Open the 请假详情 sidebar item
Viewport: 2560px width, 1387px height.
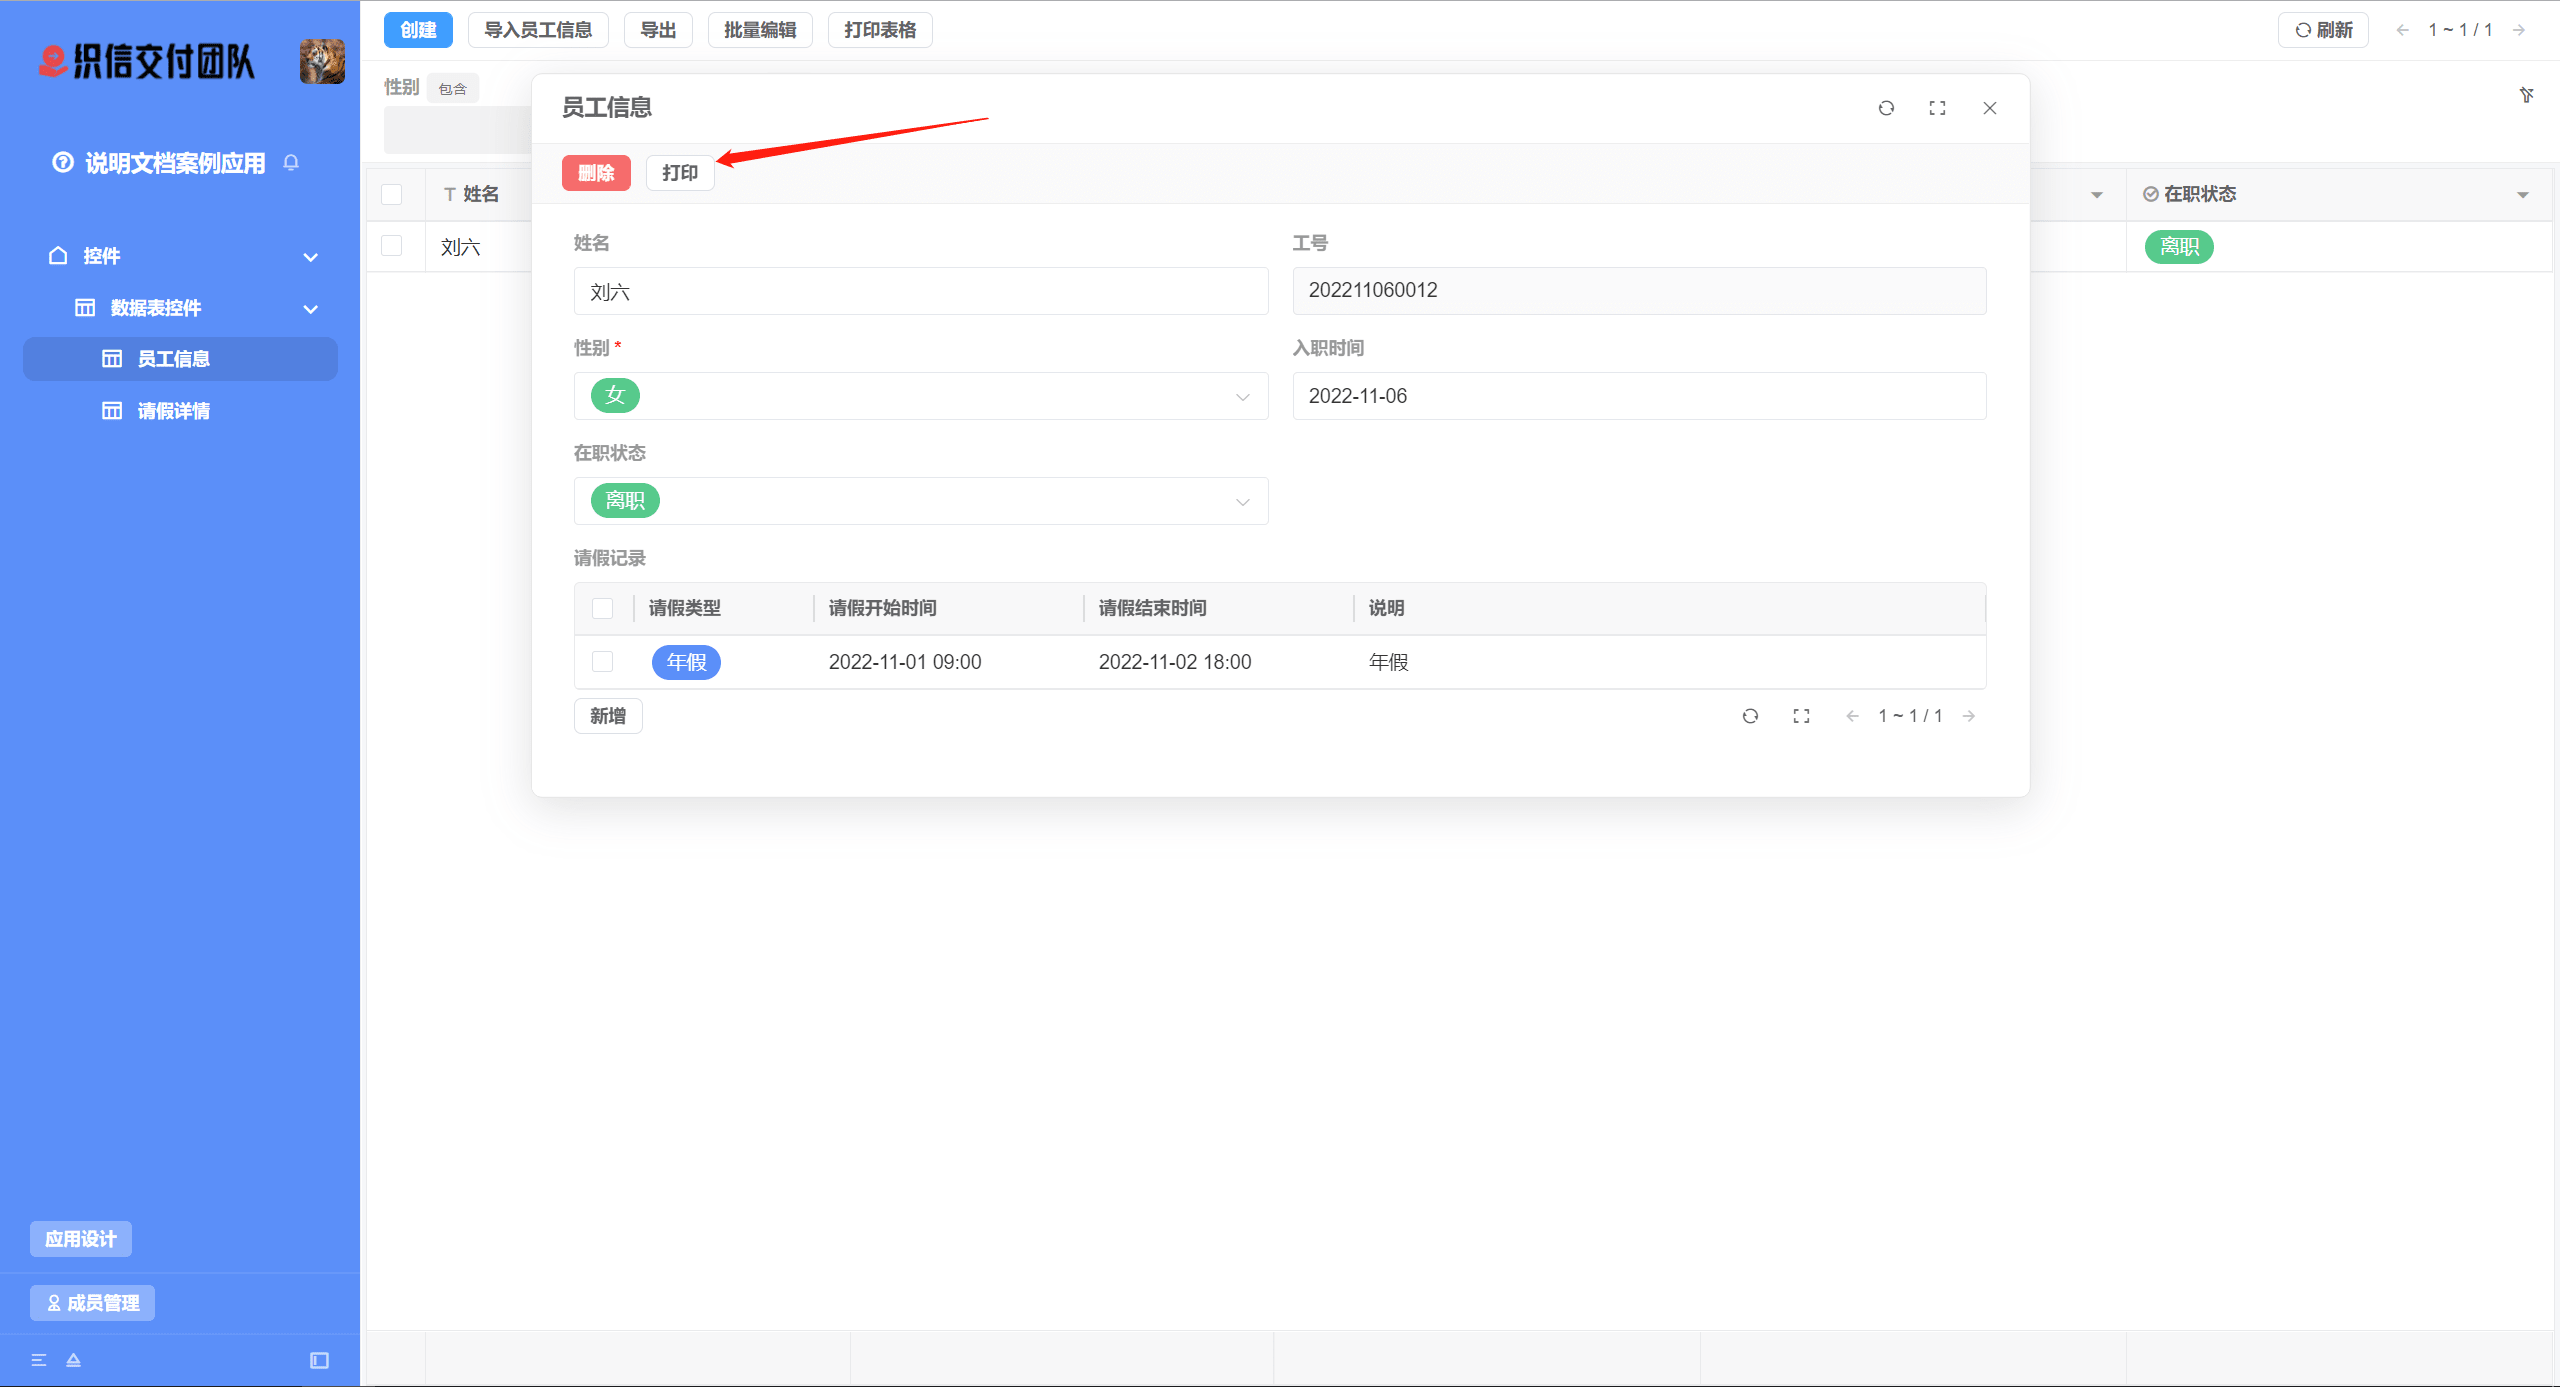coord(173,411)
